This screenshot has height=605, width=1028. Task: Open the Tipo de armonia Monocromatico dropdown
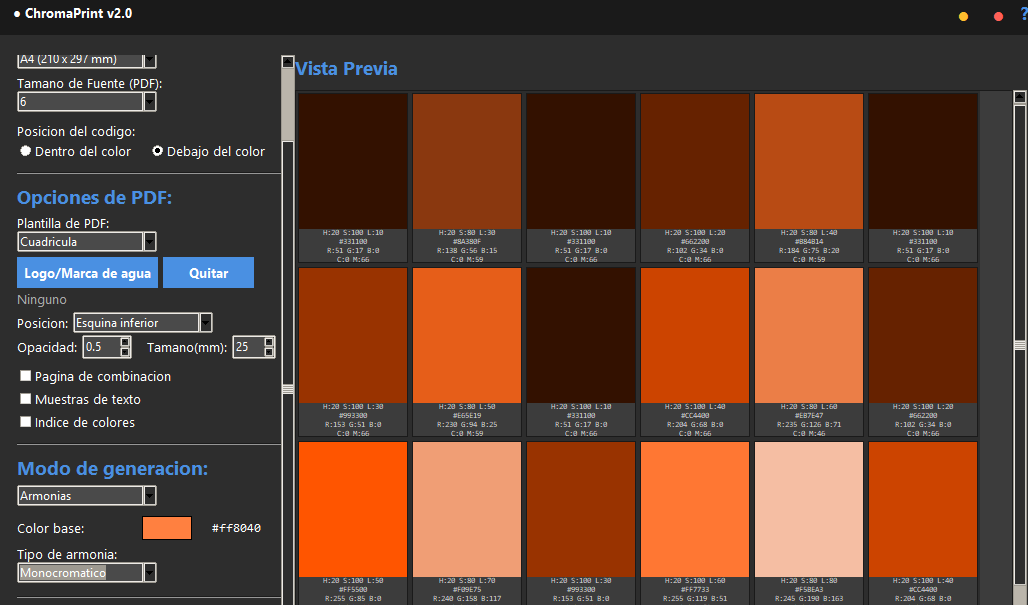pyautogui.click(x=149, y=572)
